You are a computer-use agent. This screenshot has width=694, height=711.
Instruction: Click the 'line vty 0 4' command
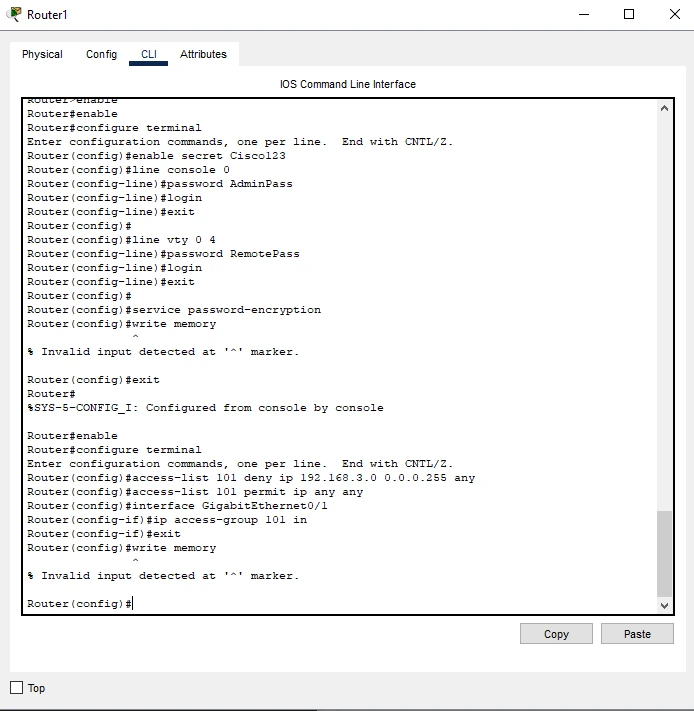(121, 239)
